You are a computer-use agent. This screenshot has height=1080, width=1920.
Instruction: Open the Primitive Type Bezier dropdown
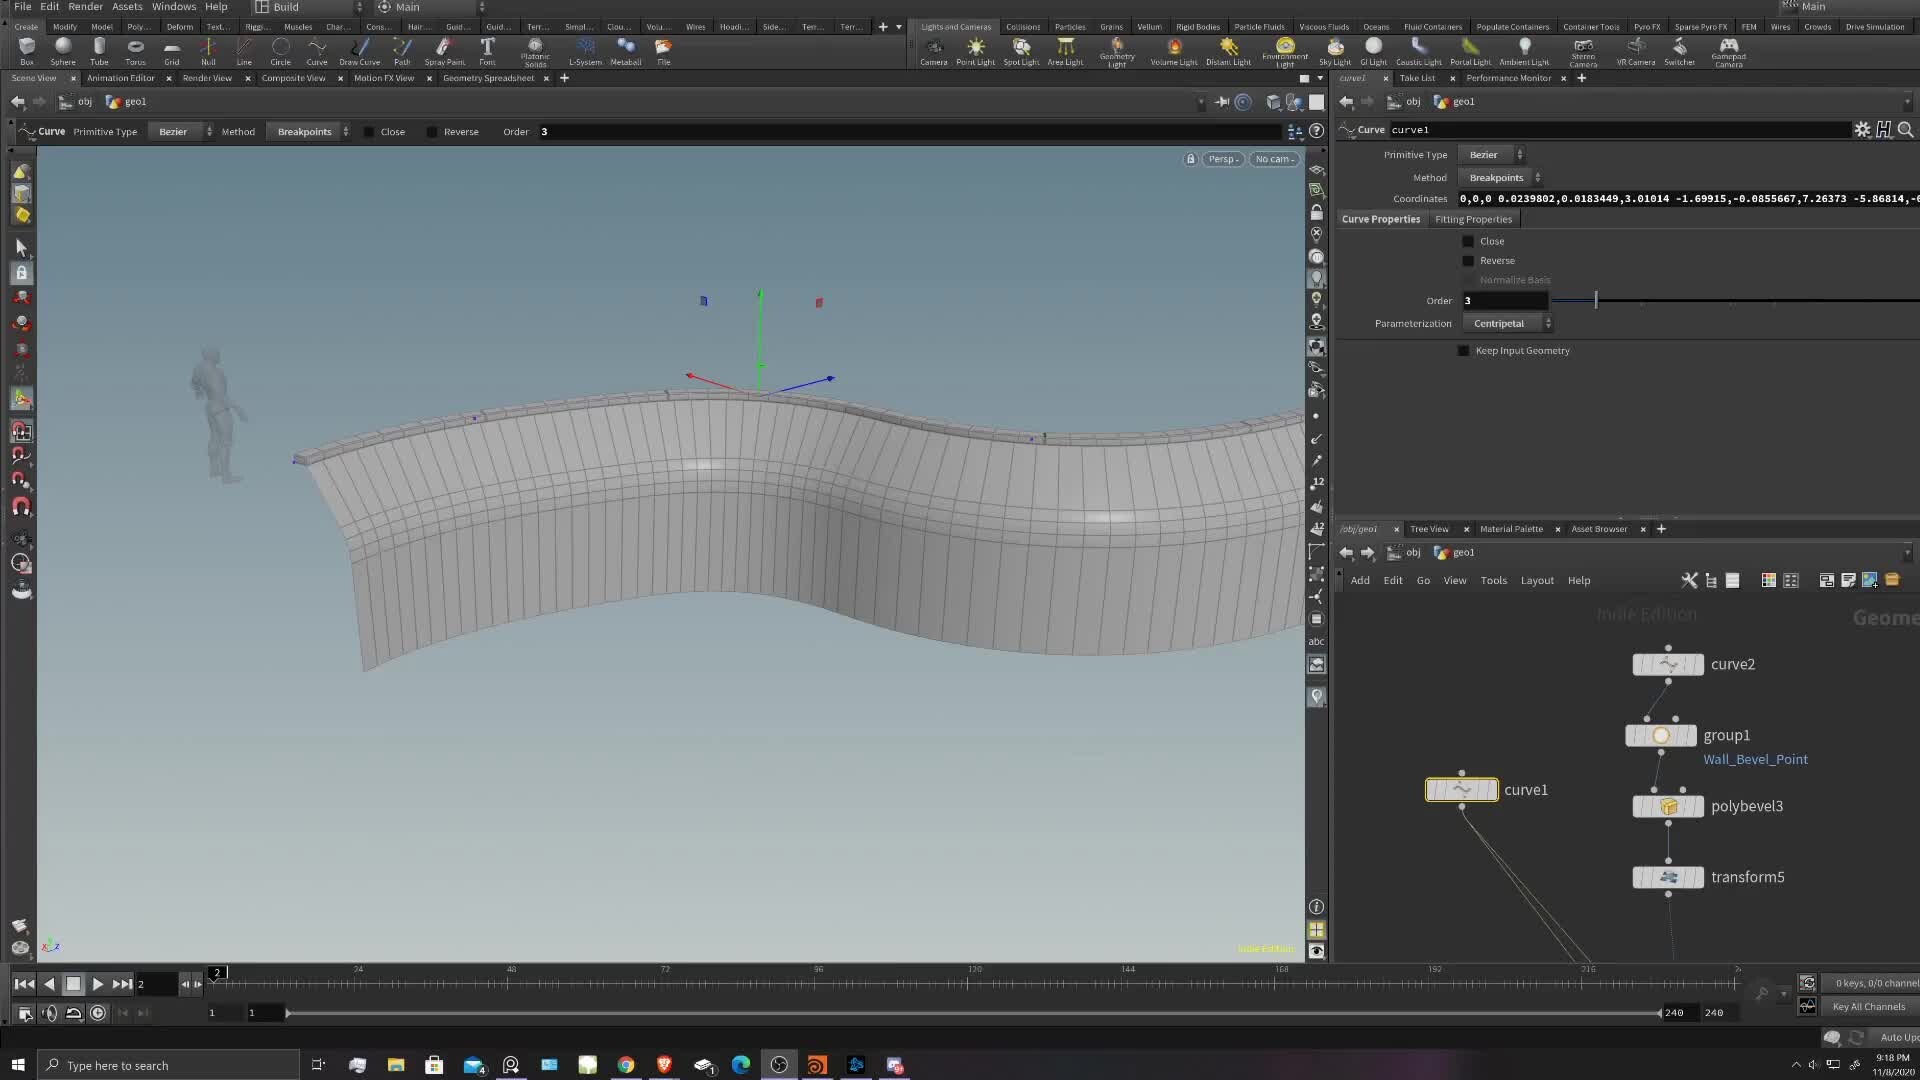coord(1493,154)
